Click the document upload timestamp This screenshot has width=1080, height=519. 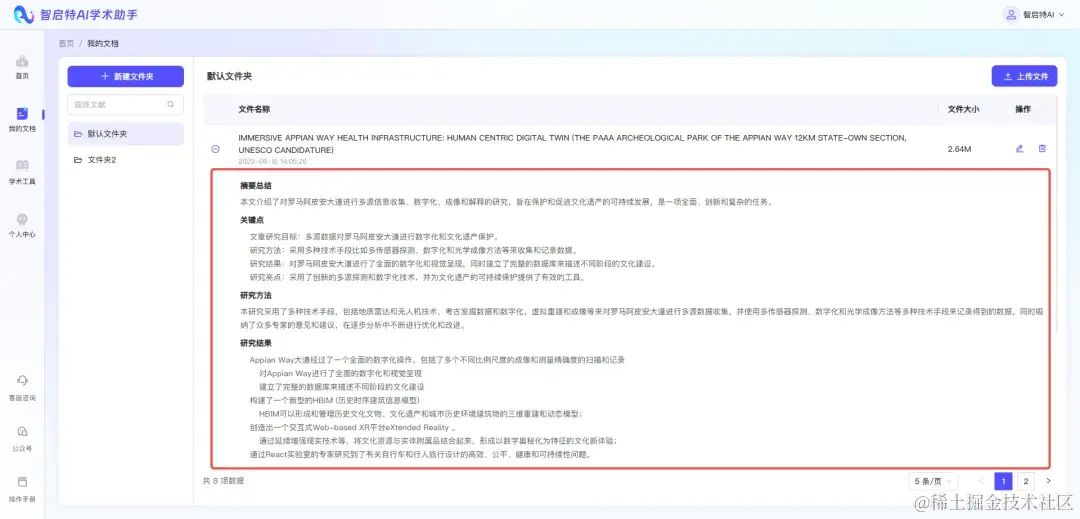(x=272, y=161)
